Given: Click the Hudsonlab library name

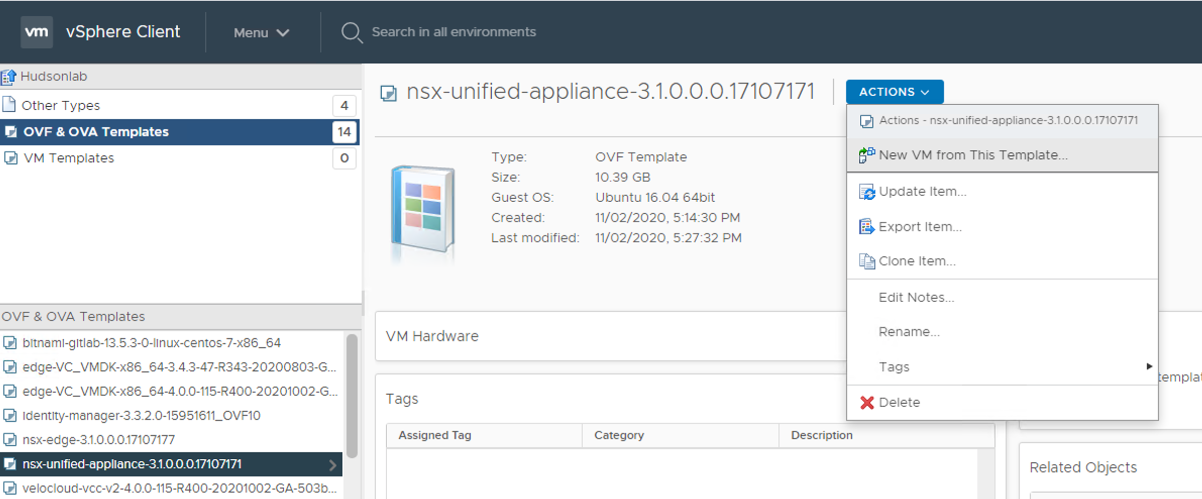Looking at the screenshot, I should tap(54, 76).
